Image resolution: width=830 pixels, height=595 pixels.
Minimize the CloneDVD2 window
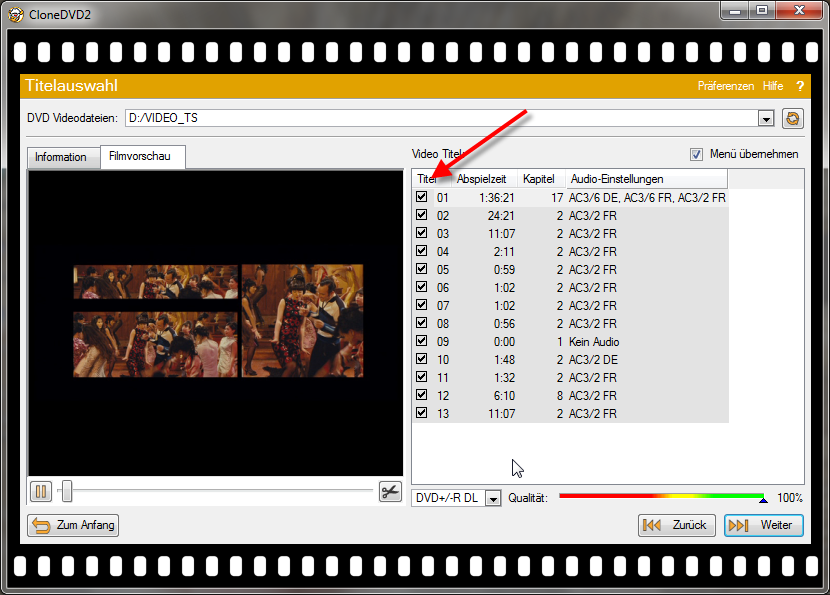point(735,11)
